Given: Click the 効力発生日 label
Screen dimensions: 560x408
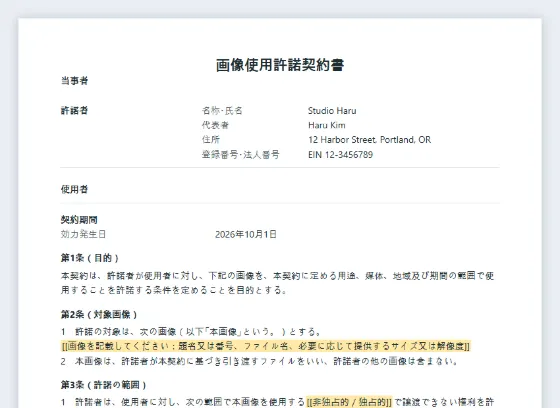Looking at the screenshot, I should pyautogui.click(x=83, y=234).
